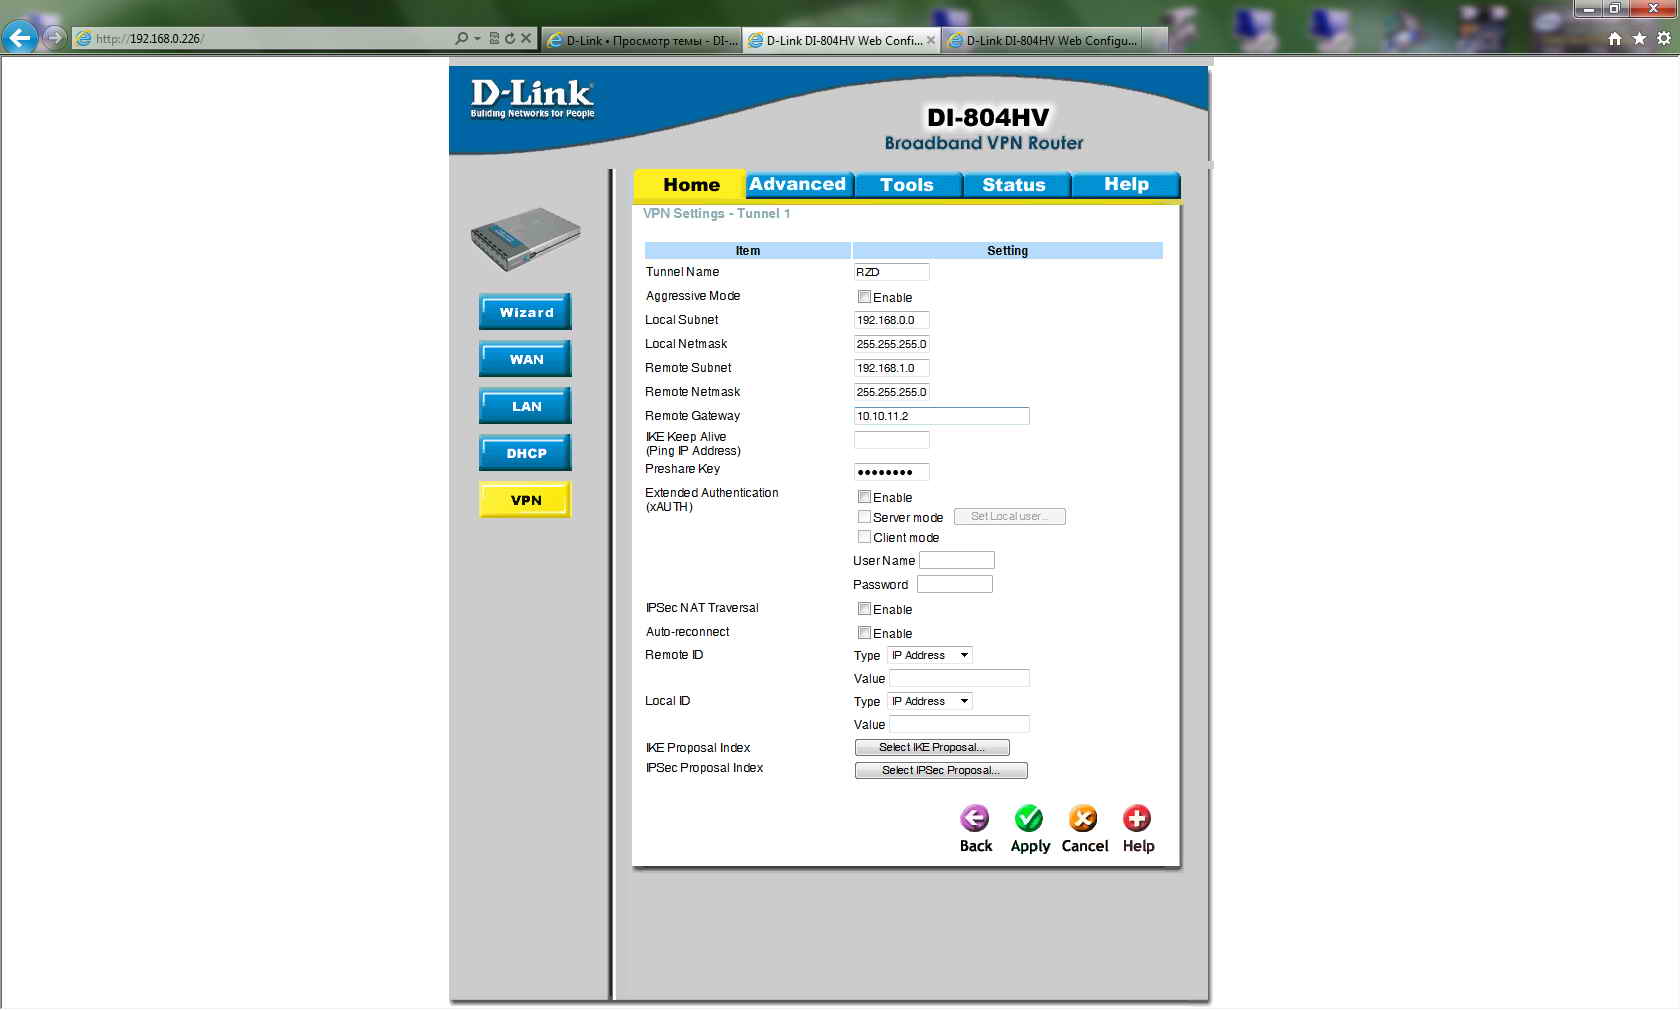Open the Status tab

click(x=1013, y=185)
